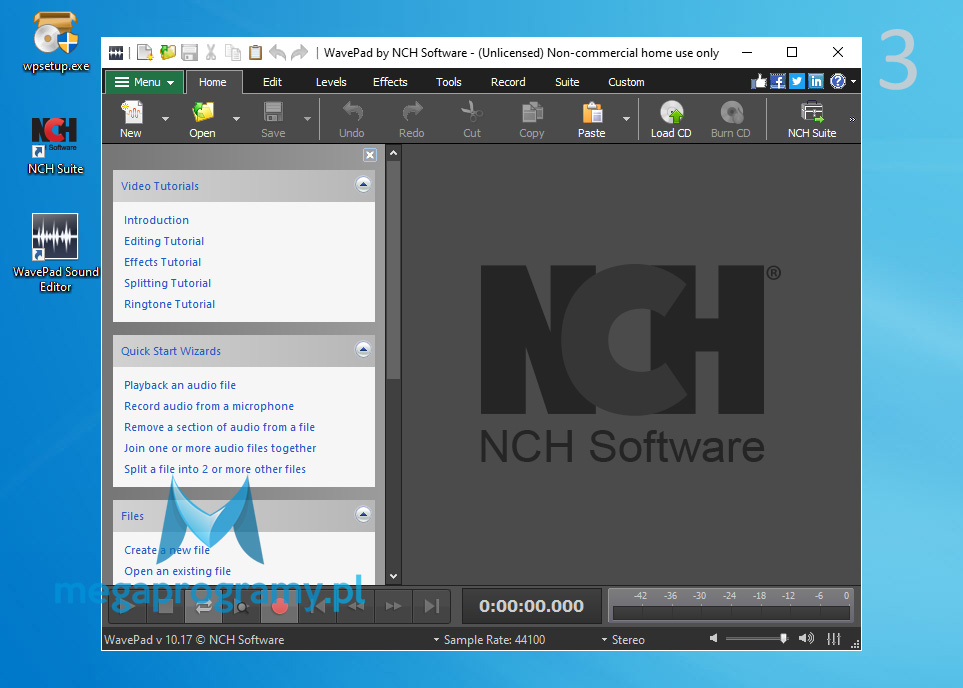This screenshot has width=963, height=688.
Task: Switch to the Record tab
Action: [x=508, y=82]
